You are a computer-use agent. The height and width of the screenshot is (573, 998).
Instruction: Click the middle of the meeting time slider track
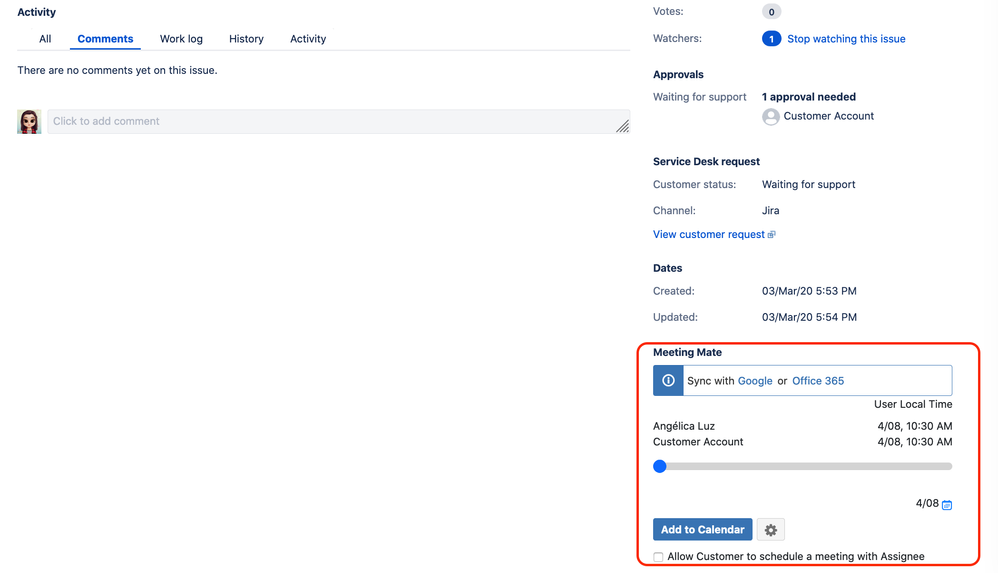(803, 467)
